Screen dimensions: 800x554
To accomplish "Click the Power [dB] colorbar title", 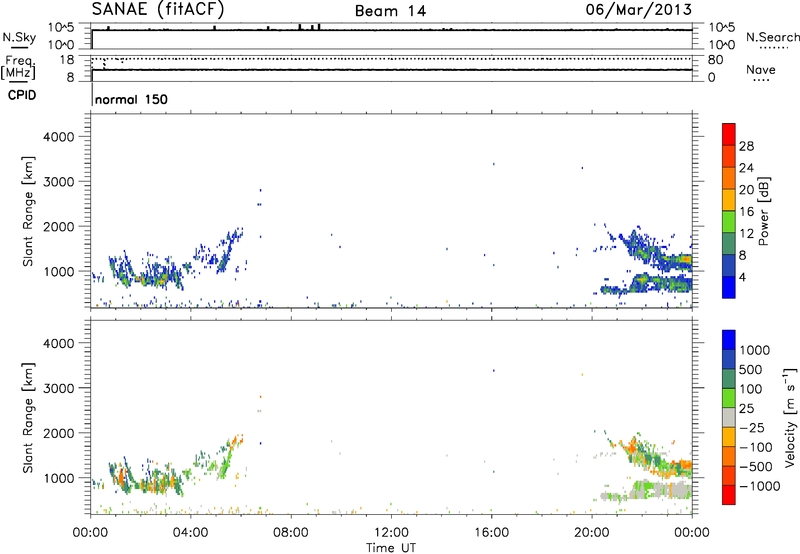I will [x=763, y=211].
